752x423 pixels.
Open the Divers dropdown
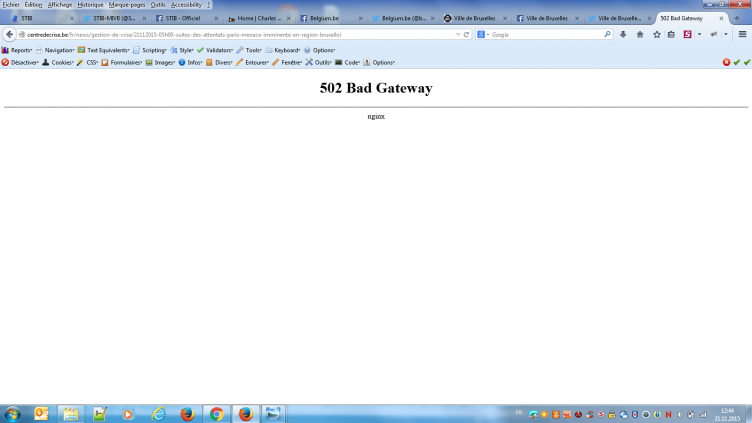point(219,62)
